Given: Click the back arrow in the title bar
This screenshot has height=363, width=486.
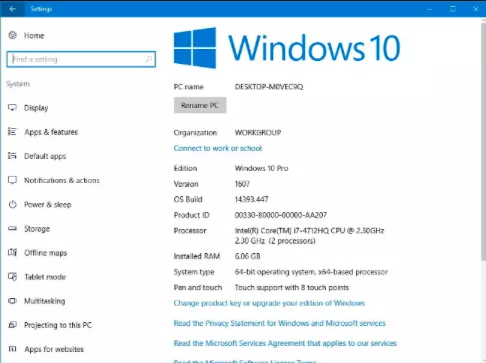Looking at the screenshot, I should [13, 9].
